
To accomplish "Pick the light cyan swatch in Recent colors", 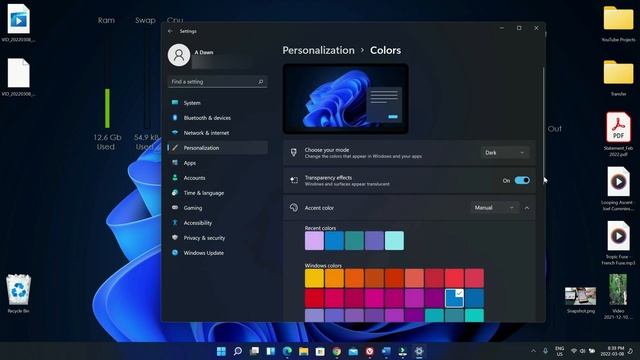I will tap(394, 240).
